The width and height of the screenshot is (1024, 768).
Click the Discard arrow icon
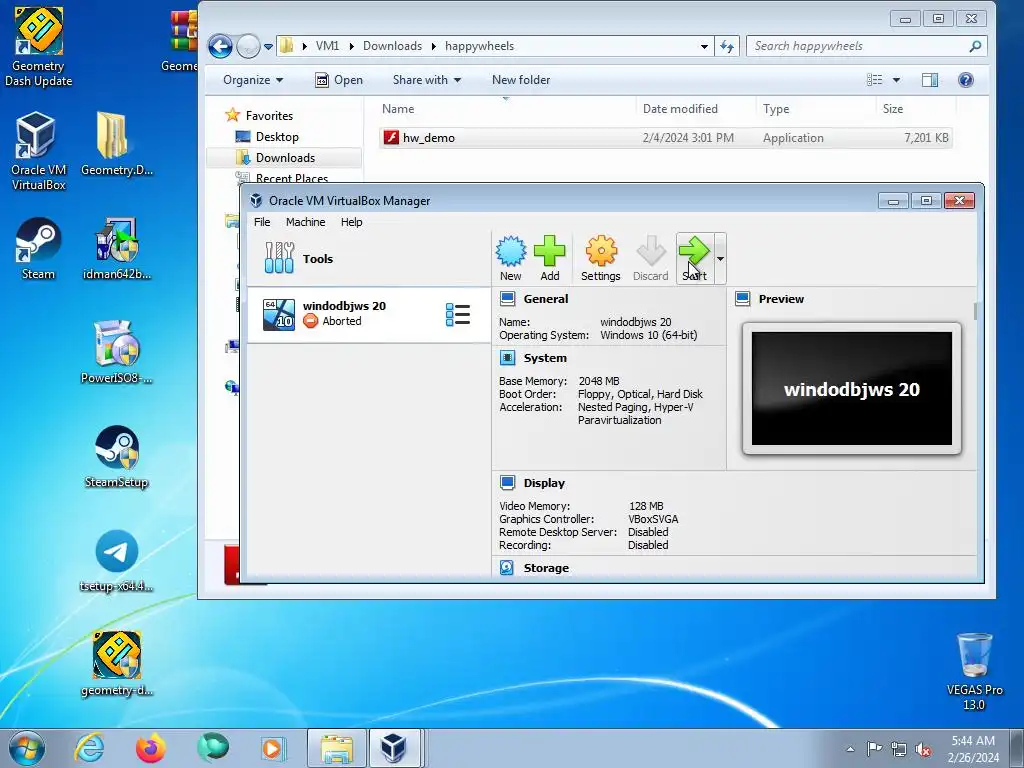(x=650, y=258)
